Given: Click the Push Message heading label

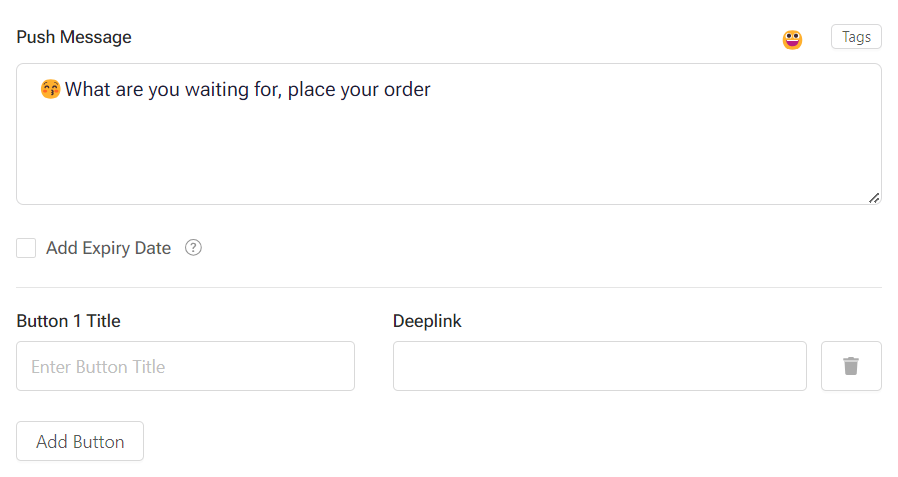Looking at the screenshot, I should tap(74, 38).
